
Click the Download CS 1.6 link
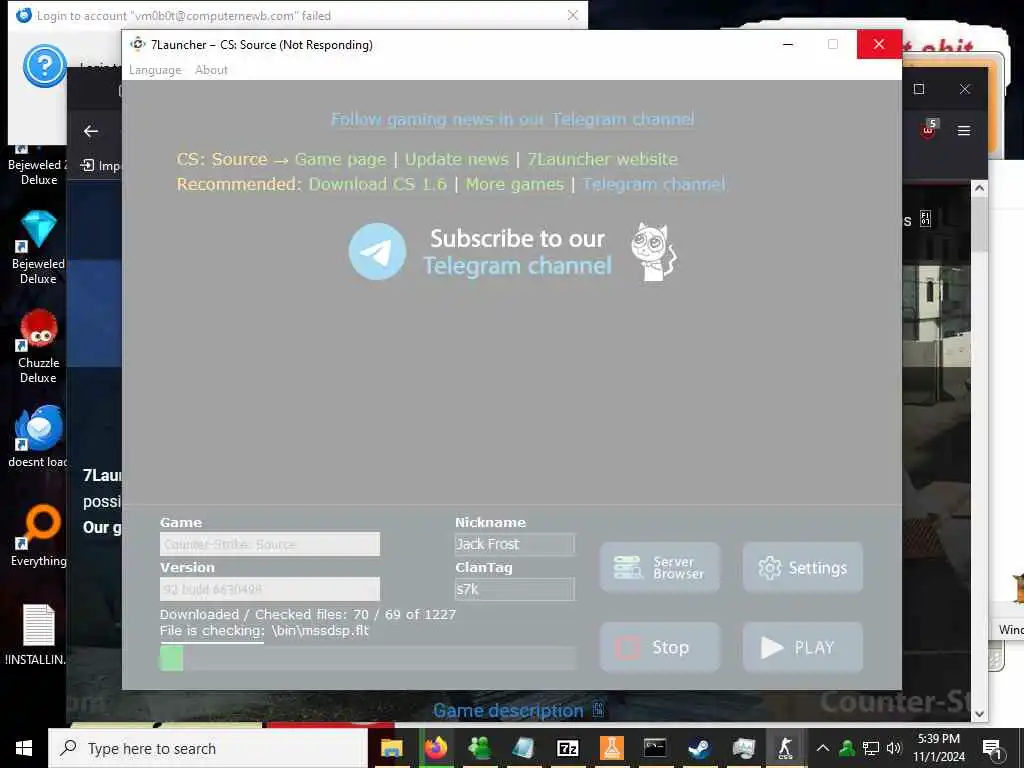[x=377, y=184]
